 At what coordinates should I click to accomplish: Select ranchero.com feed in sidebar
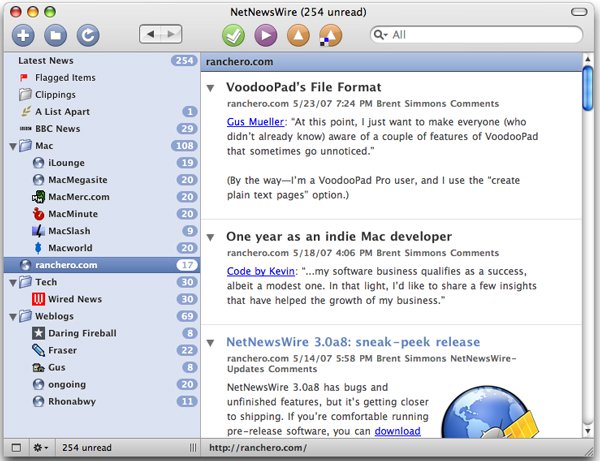coord(102,265)
